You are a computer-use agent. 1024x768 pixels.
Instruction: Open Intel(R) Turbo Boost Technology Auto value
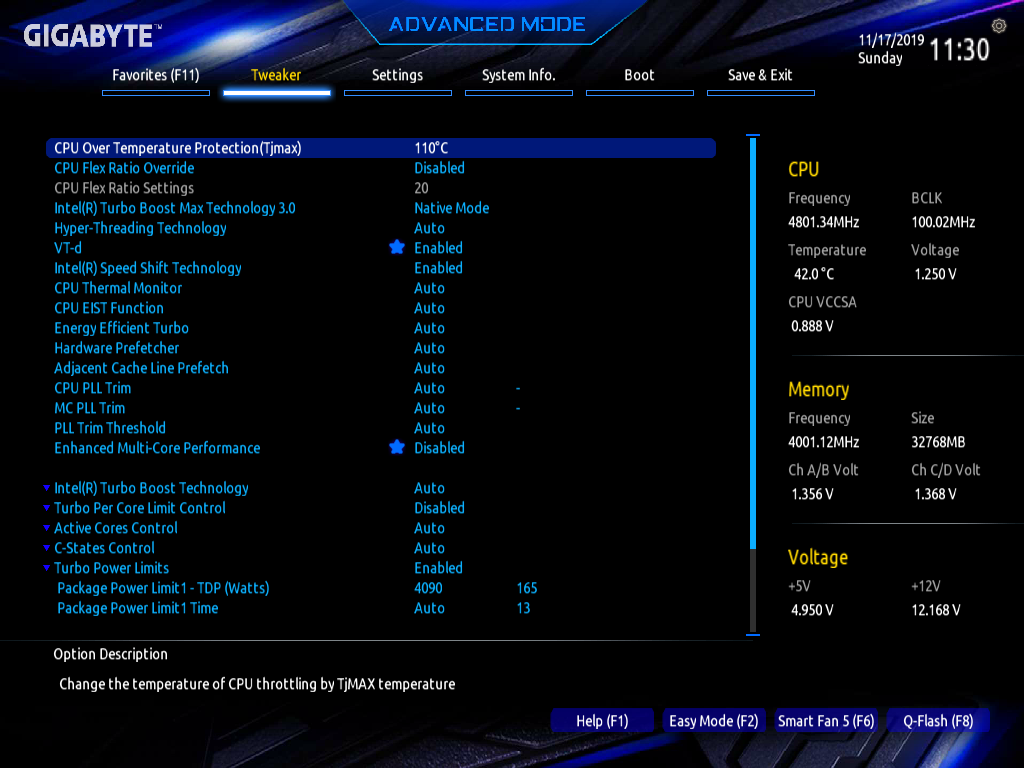429,488
